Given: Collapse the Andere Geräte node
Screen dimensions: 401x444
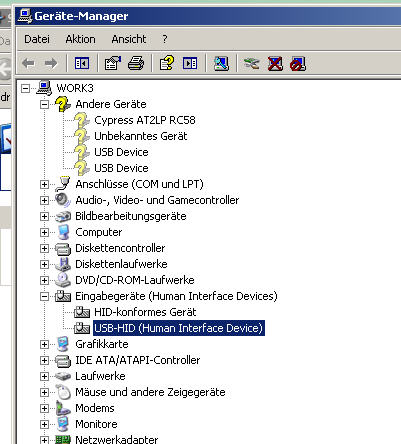Looking at the screenshot, I should (44, 104).
